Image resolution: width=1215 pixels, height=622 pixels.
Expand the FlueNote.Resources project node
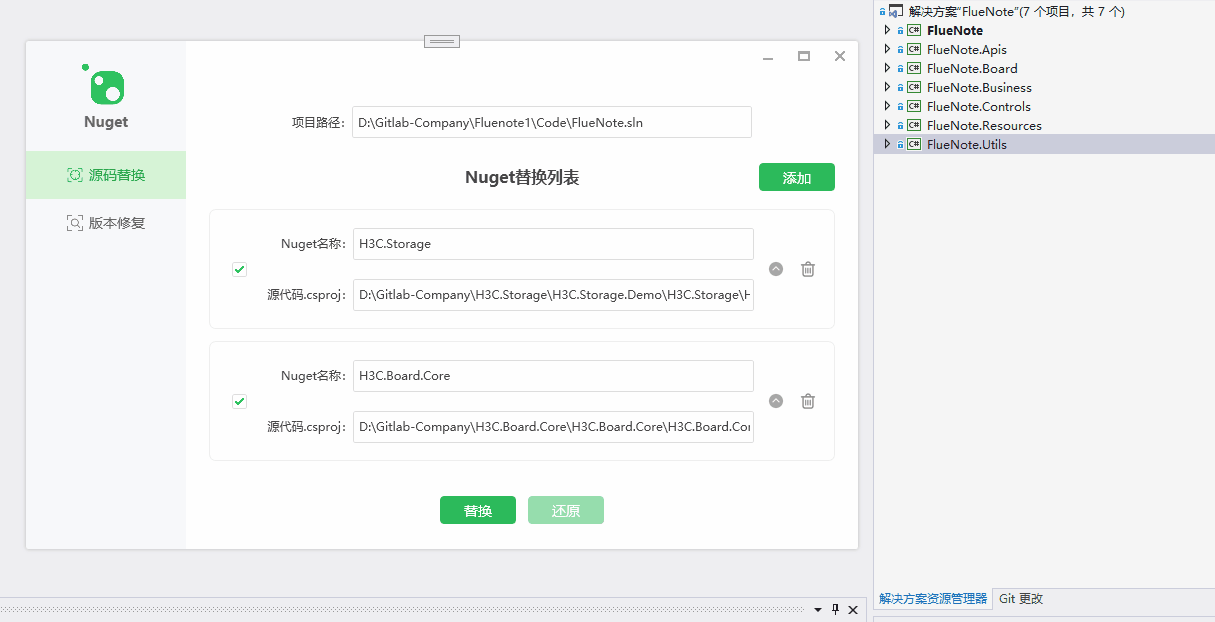click(x=886, y=125)
